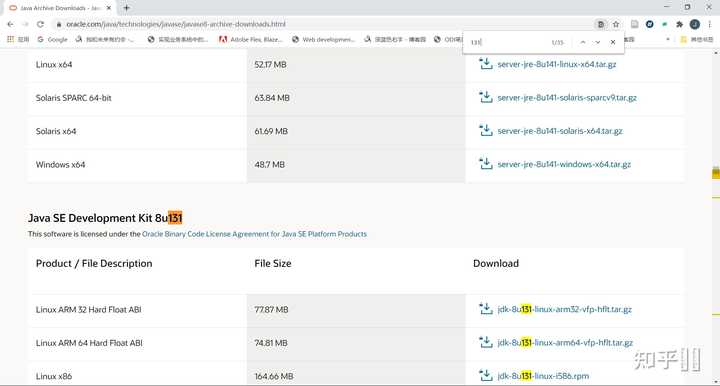
Task: Click download icon for server-jre linux-x64
Action: [x=485, y=63]
